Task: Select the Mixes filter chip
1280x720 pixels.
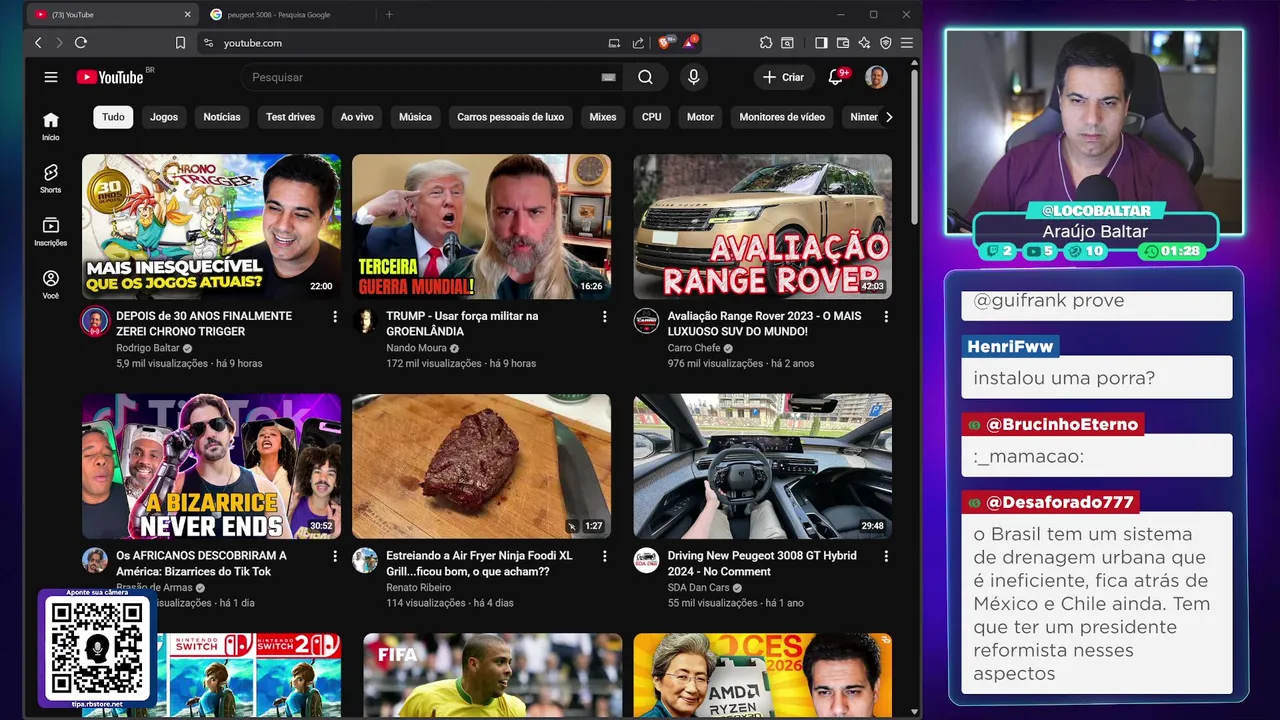Action: 603,117
